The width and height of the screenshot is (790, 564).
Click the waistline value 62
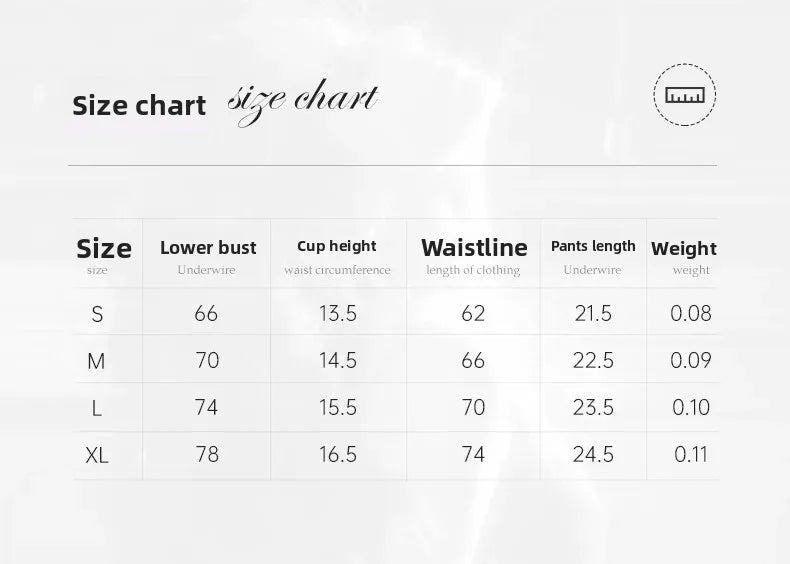tap(473, 314)
